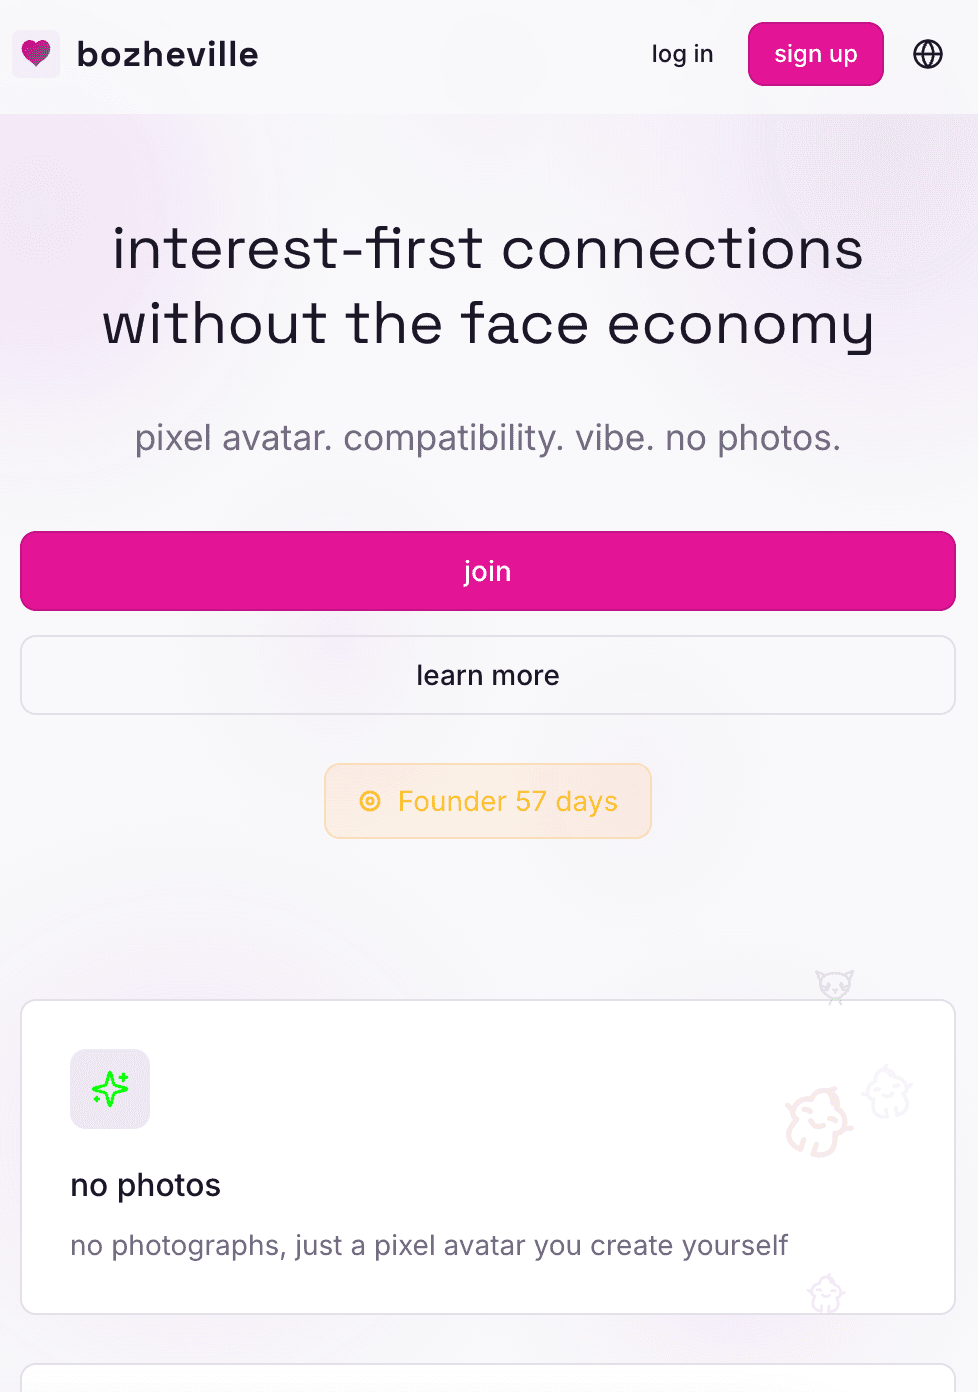Click the pink ghost doodle inside the card
The image size is (978, 1392).
817,1123
